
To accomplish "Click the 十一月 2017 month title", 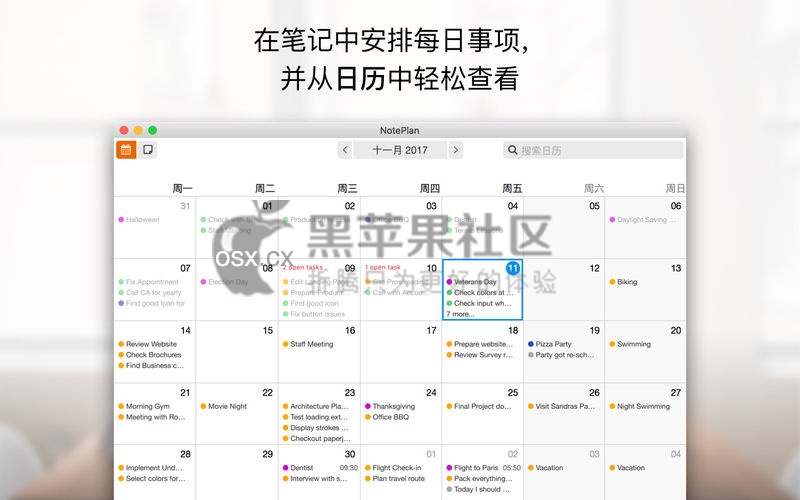I will tap(400, 150).
